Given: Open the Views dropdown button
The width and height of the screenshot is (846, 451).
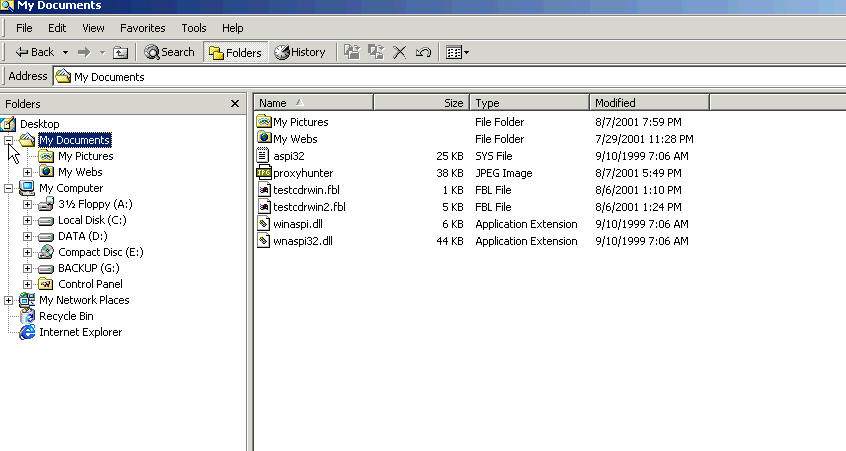Looking at the screenshot, I should (x=458, y=52).
